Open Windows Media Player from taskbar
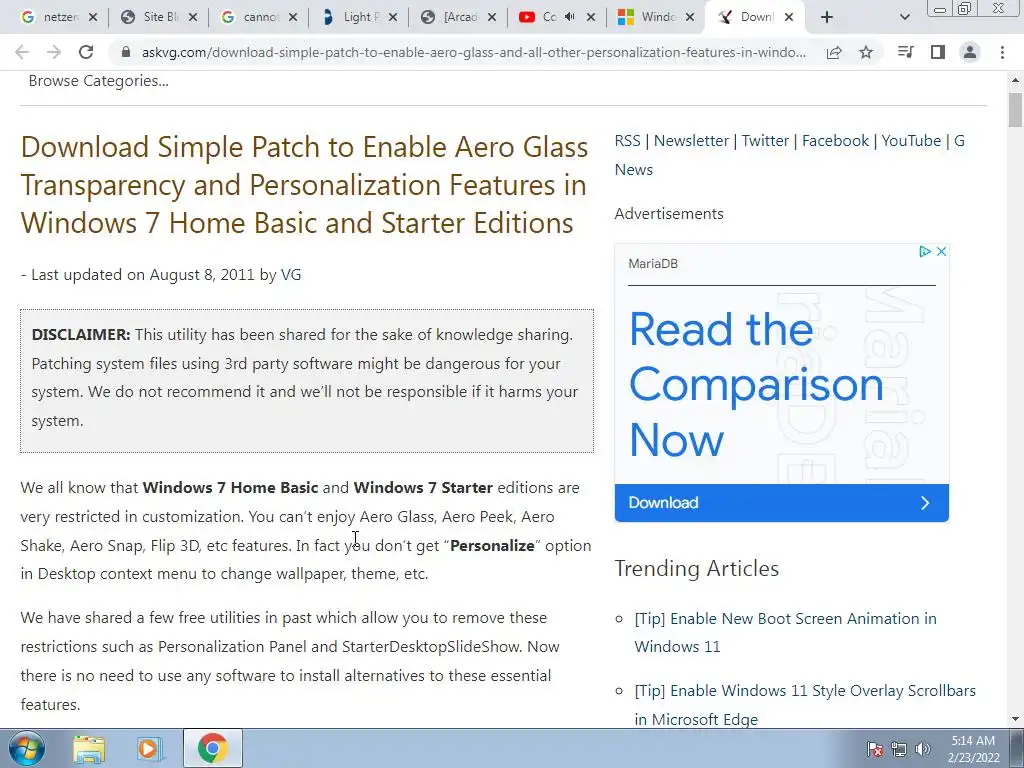Screen dimensions: 1024x768 [149, 748]
